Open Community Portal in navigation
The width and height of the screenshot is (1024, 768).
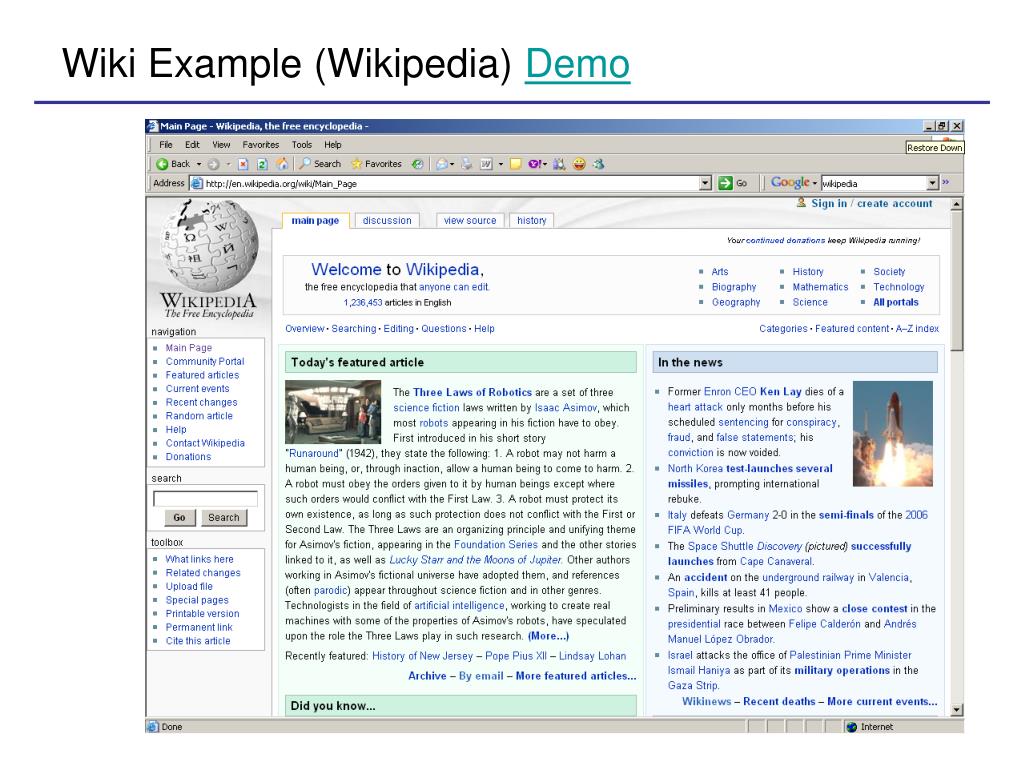(x=205, y=361)
